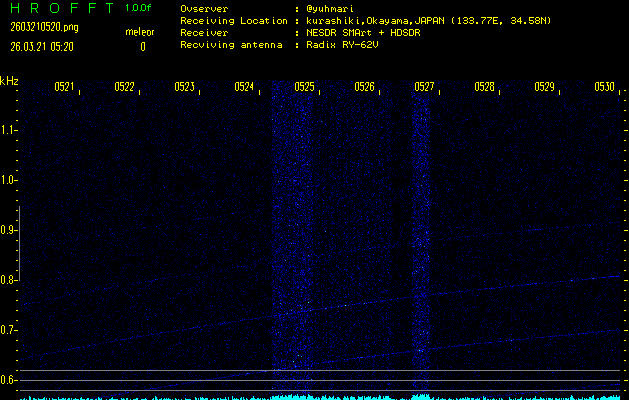Click the Radix RY-62V antenna text

click(342, 45)
